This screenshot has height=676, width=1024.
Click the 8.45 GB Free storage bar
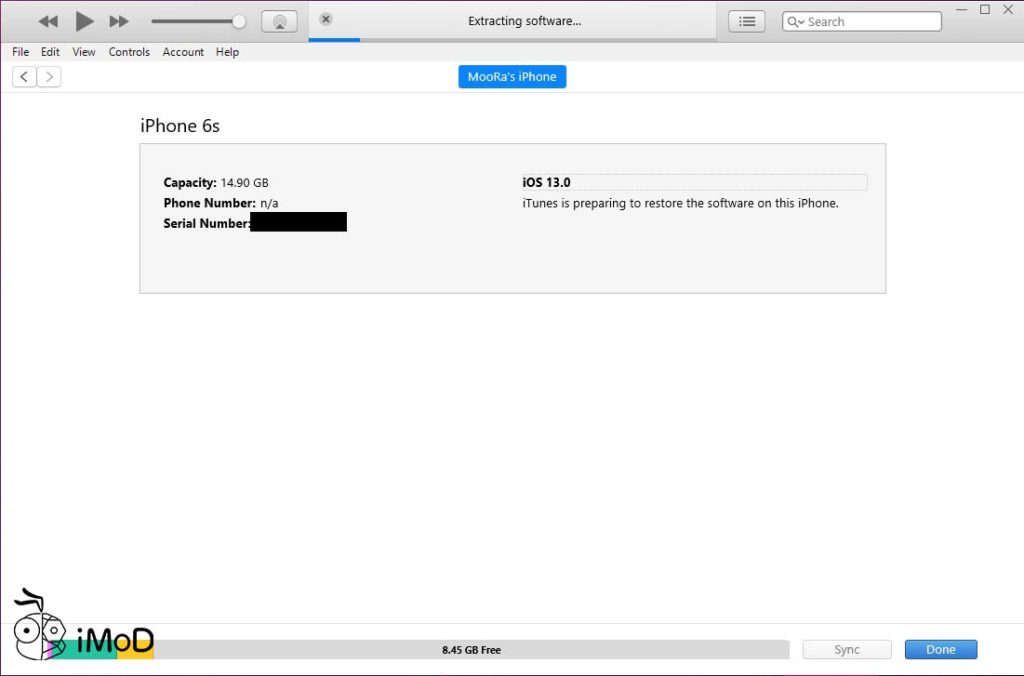click(x=471, y=649)
